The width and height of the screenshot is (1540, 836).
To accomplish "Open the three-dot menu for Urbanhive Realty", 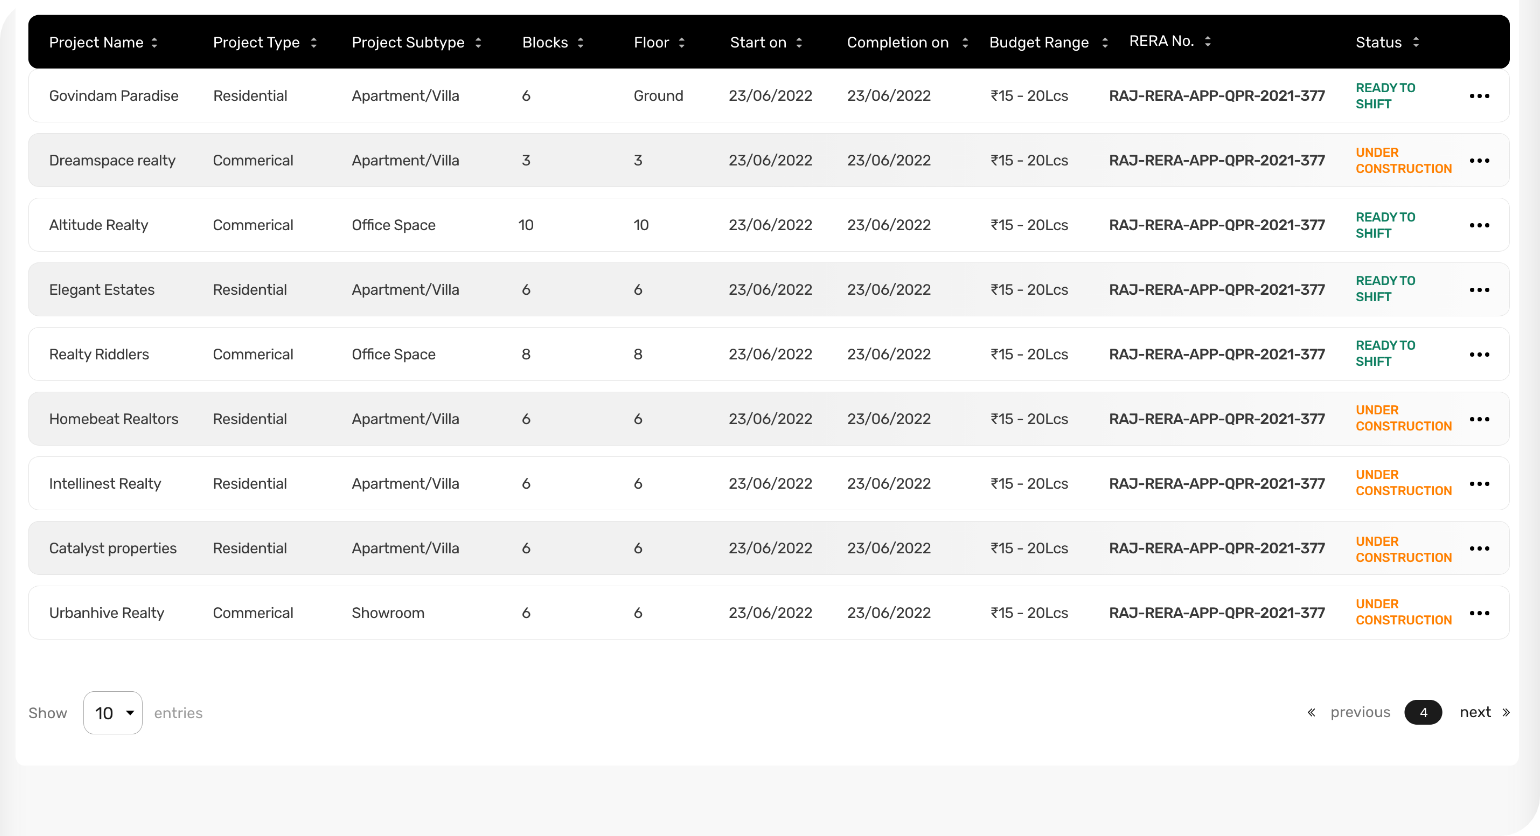I will tap(1479, 613).
